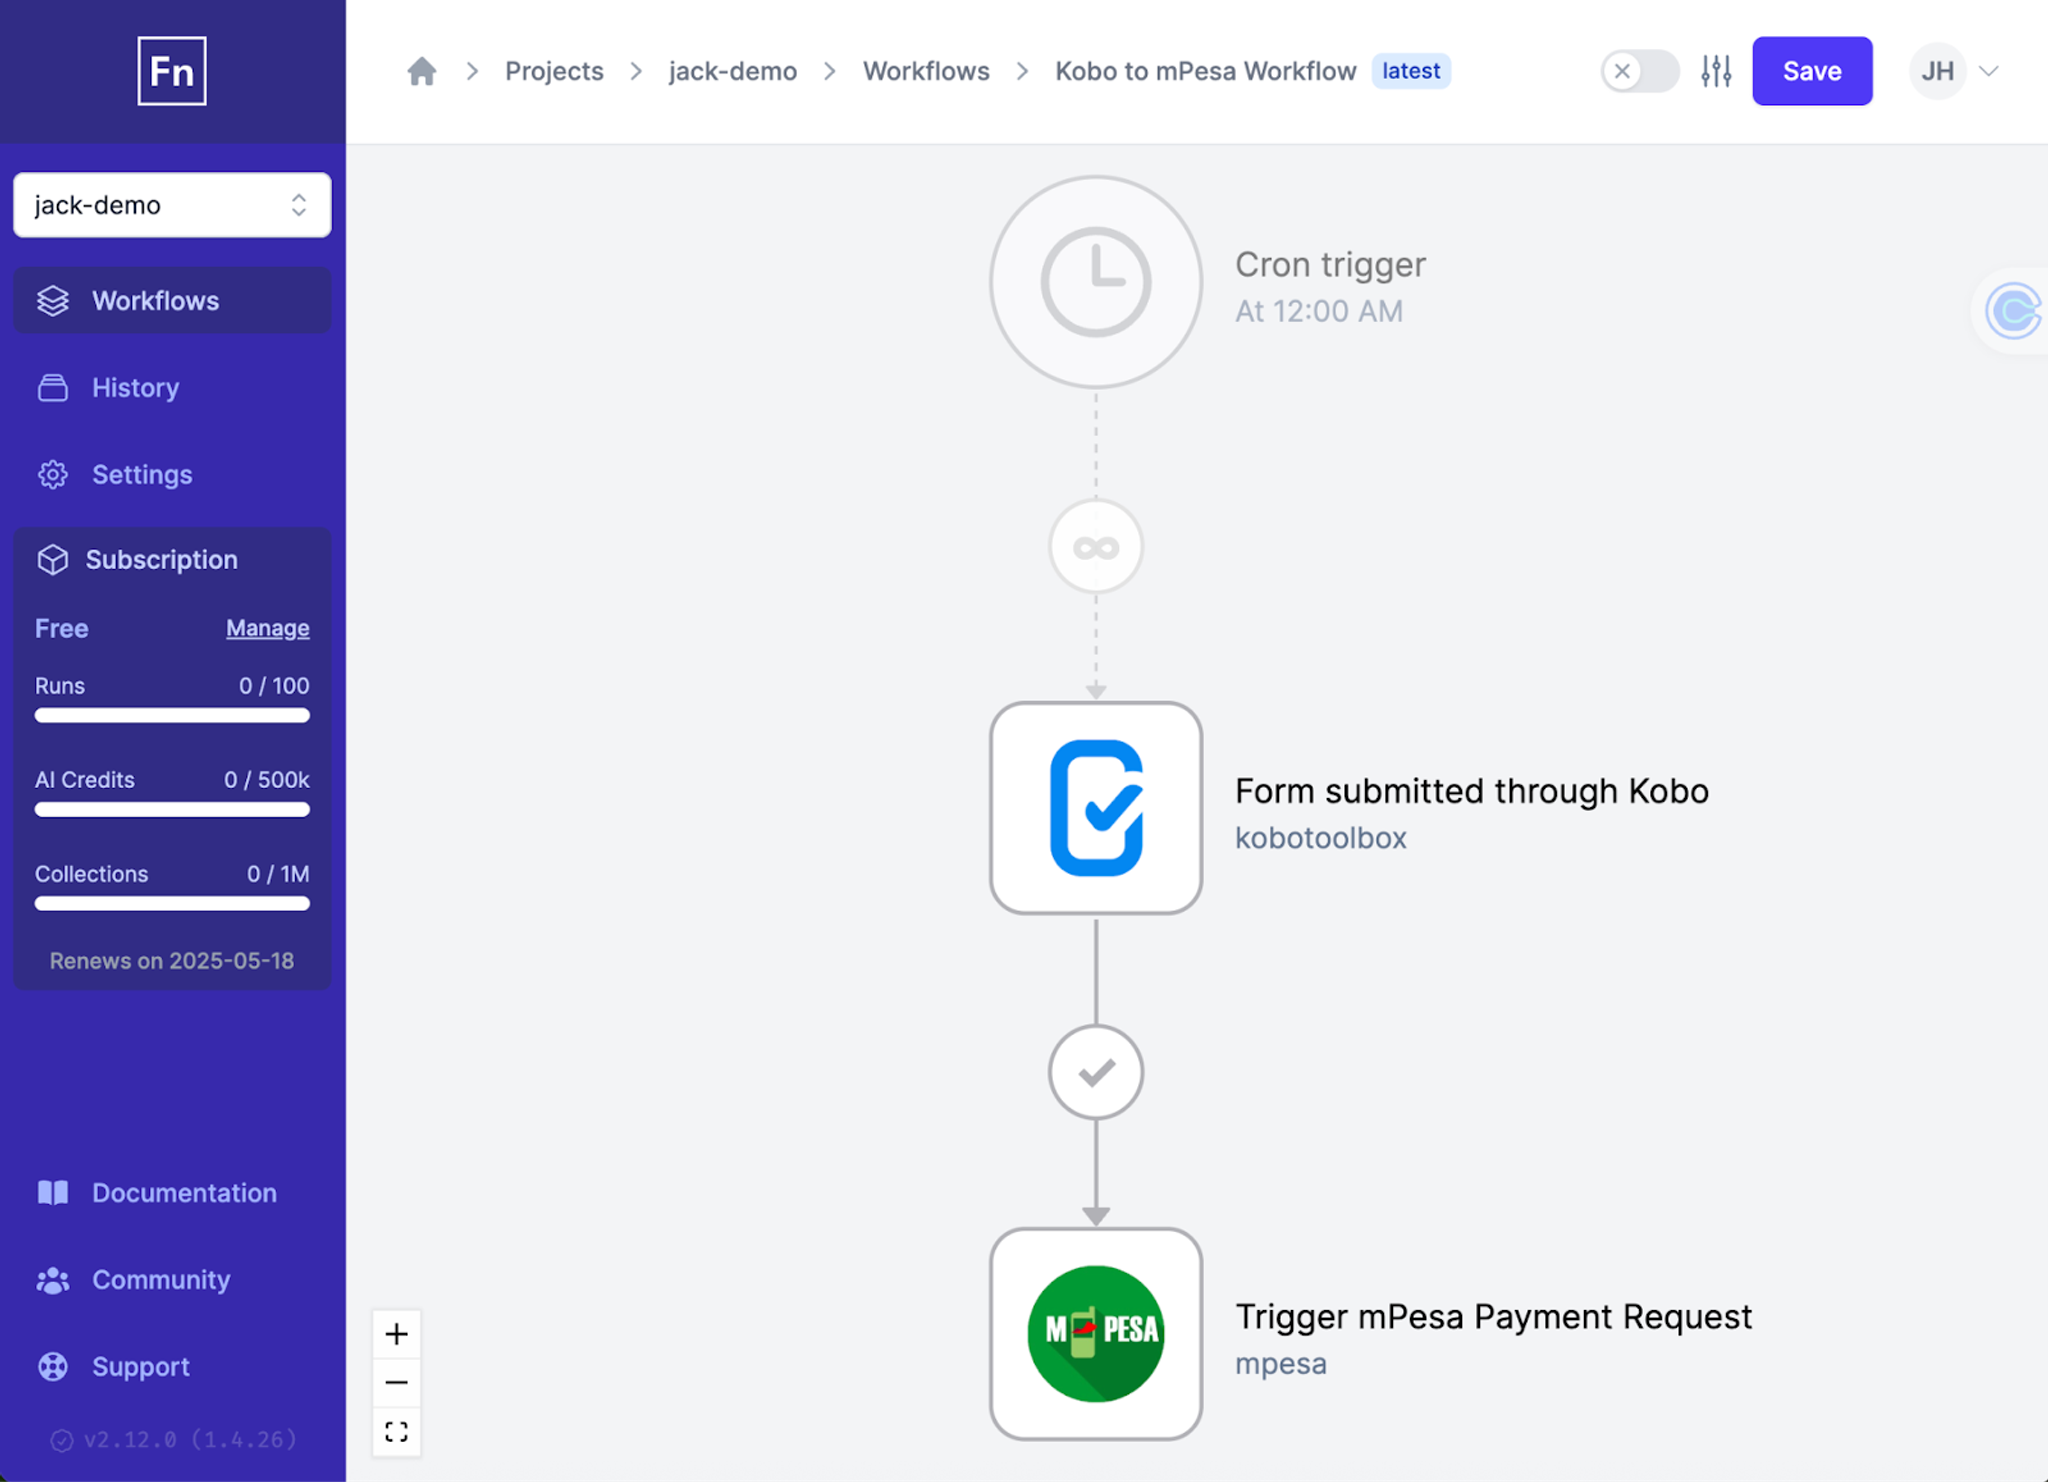Viewport: 2048px width, 1482px height.
Task: Select the mPesa job node
Action: pos(1096,1334)
